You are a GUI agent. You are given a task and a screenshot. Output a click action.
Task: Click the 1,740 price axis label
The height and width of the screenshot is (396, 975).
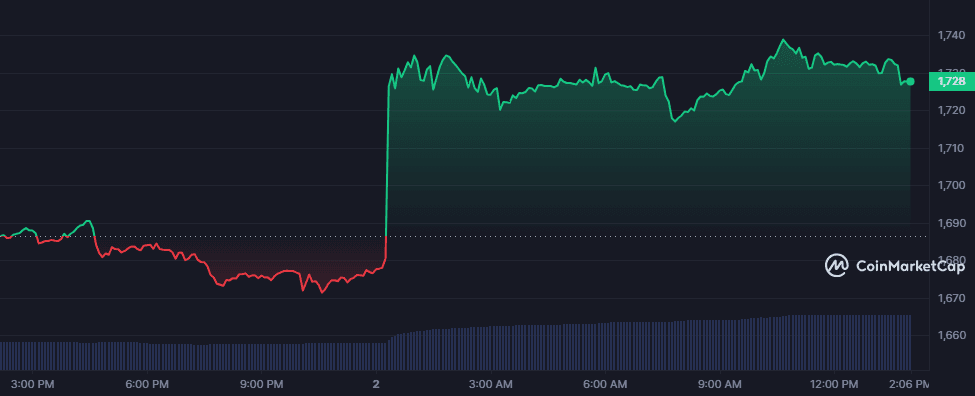point(951,36)
